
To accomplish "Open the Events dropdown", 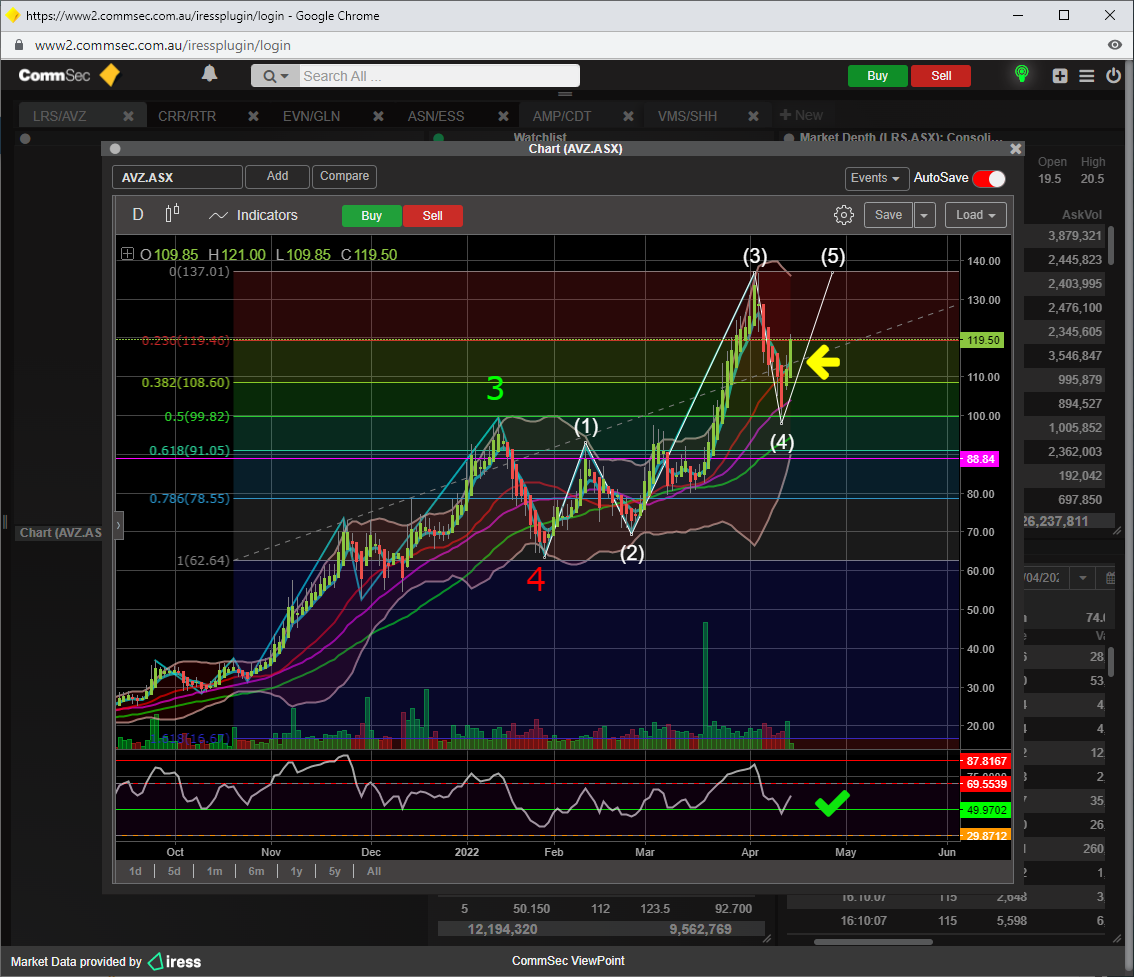I will click(876, 178).
